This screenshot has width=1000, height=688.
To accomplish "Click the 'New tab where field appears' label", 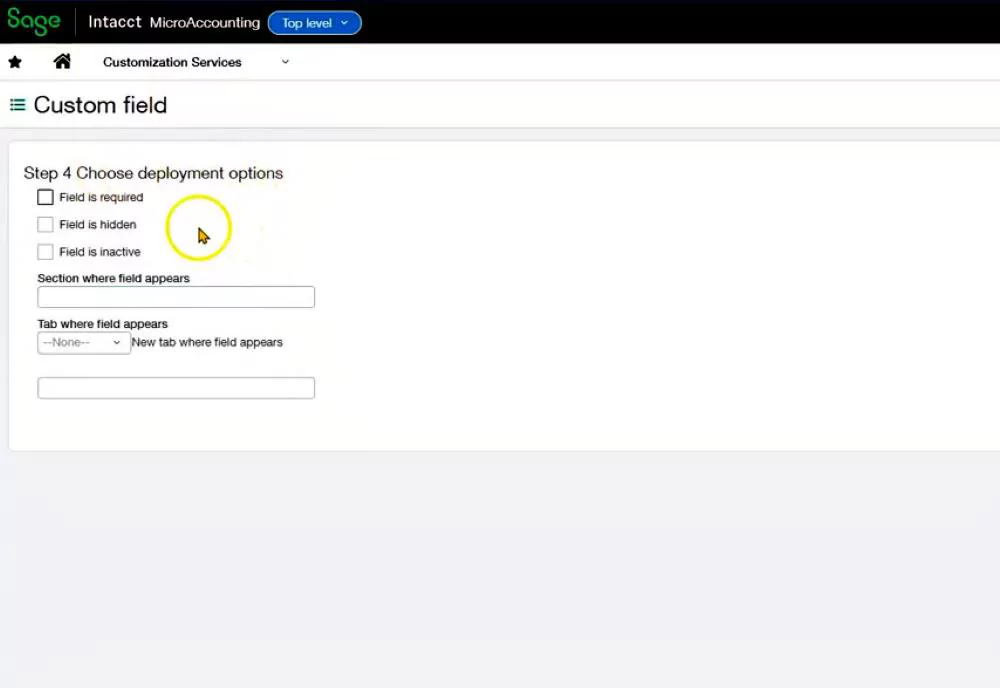I will tap(207, 342).
